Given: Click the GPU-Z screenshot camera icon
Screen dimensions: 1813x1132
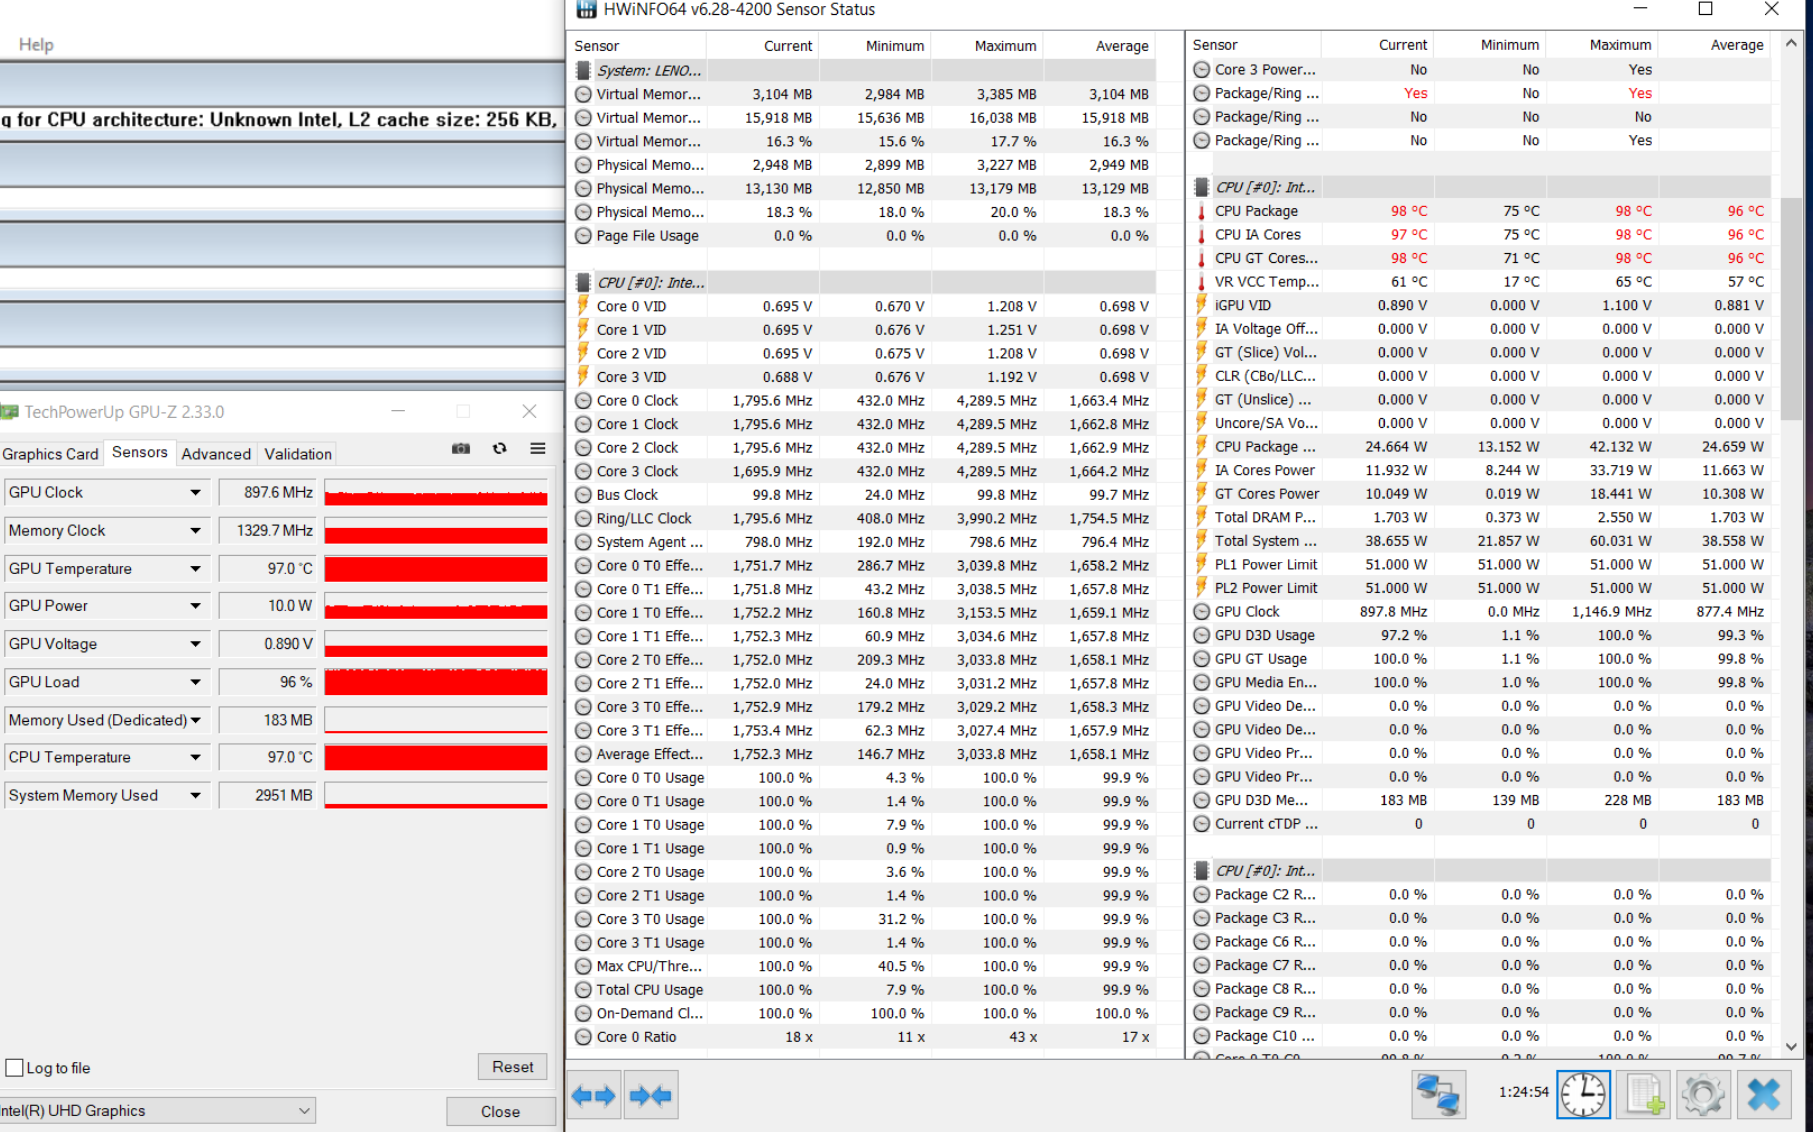Looking at the screenshot, I should [461, 449].
